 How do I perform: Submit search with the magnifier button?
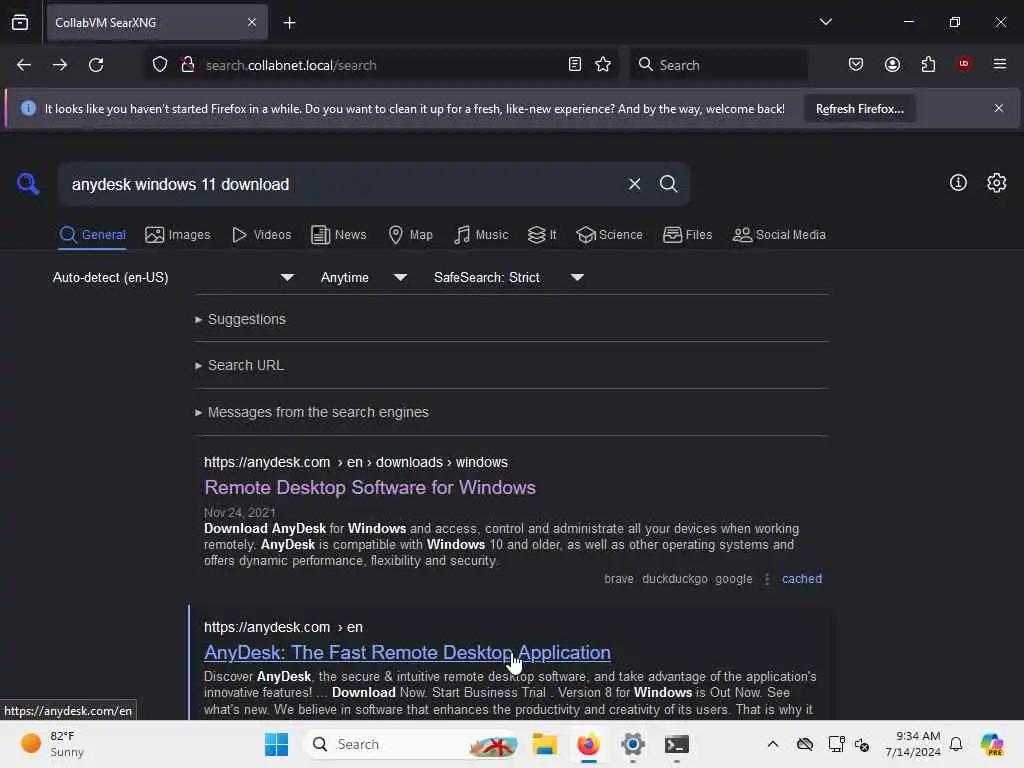click(x=668, y=184)
